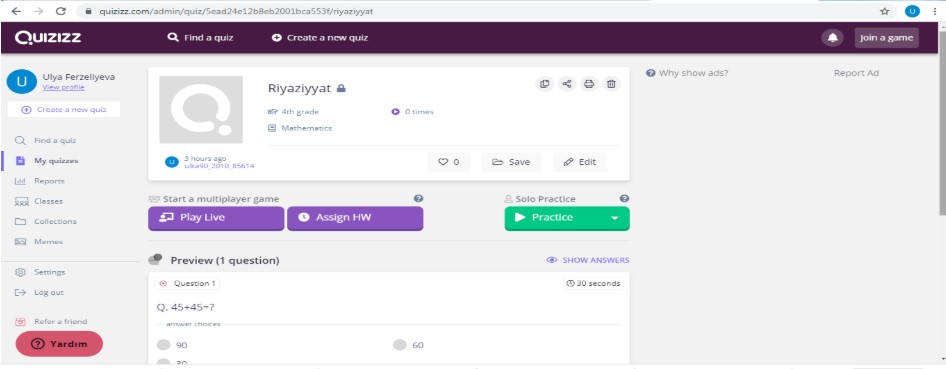Share the quiz with the share icon

coord(567,84)
